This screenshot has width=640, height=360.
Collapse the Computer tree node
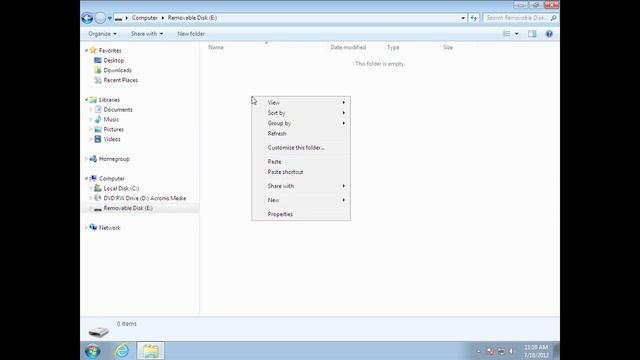(86, 178)
